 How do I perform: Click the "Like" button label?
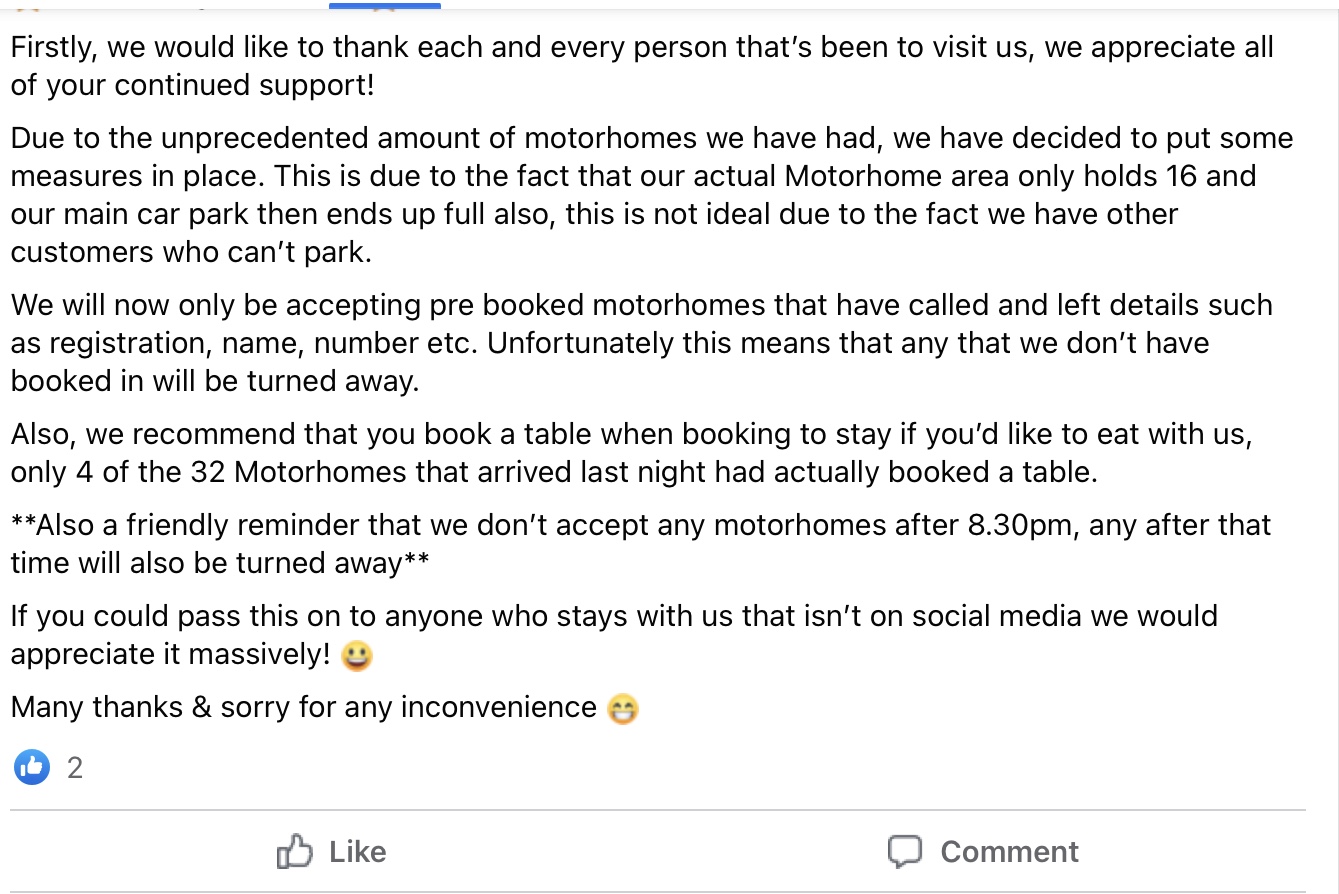(x=357, y=852)
